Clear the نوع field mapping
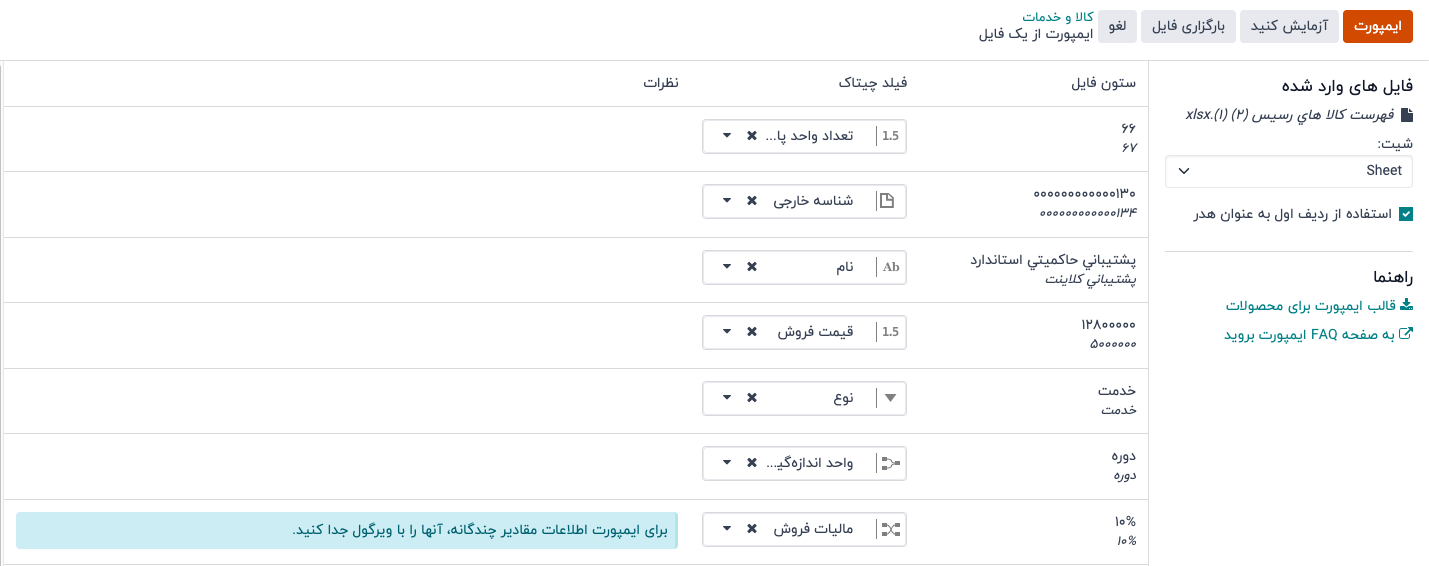The image size is (1429, 566). [752, 398]
